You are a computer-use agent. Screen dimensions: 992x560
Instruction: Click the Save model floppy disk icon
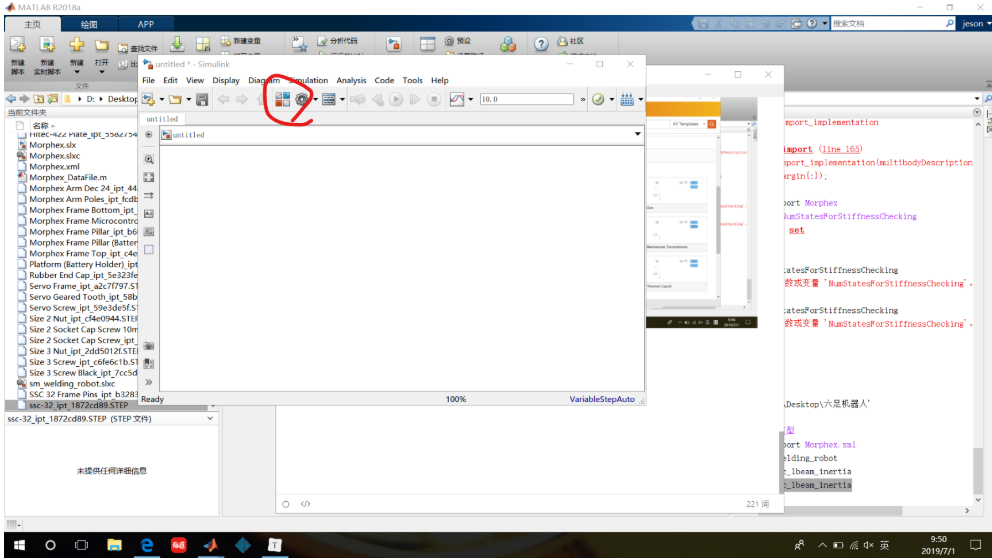point(202,99)
